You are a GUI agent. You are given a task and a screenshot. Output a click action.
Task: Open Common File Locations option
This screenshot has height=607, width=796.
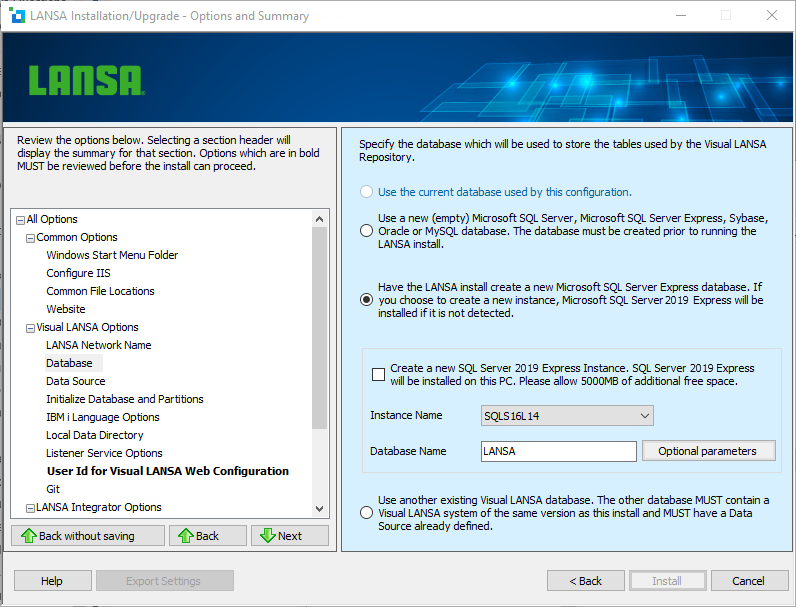(100, 291)
